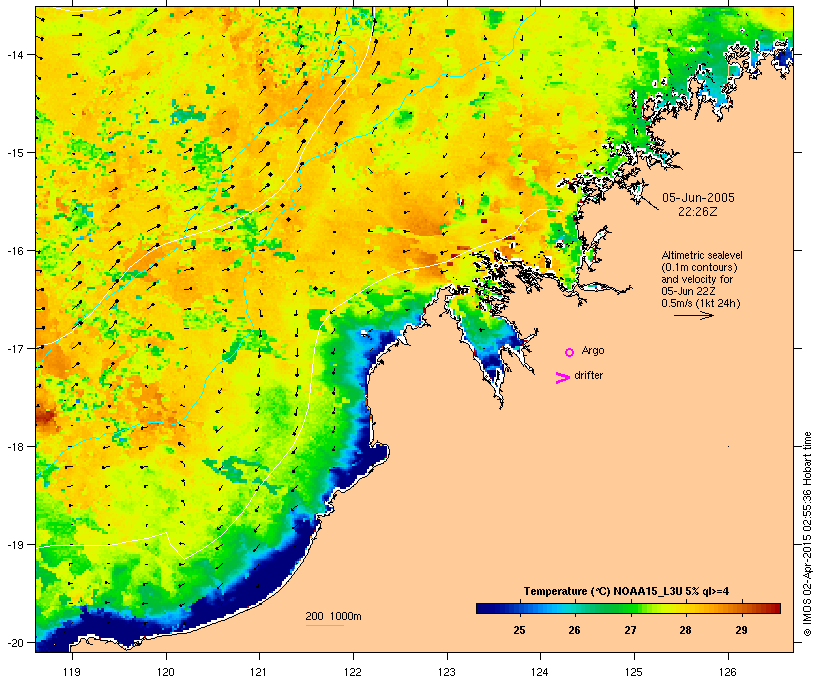Click longitude axis label 124
This screenshot has width=820, height=680.
click(540, 672)
